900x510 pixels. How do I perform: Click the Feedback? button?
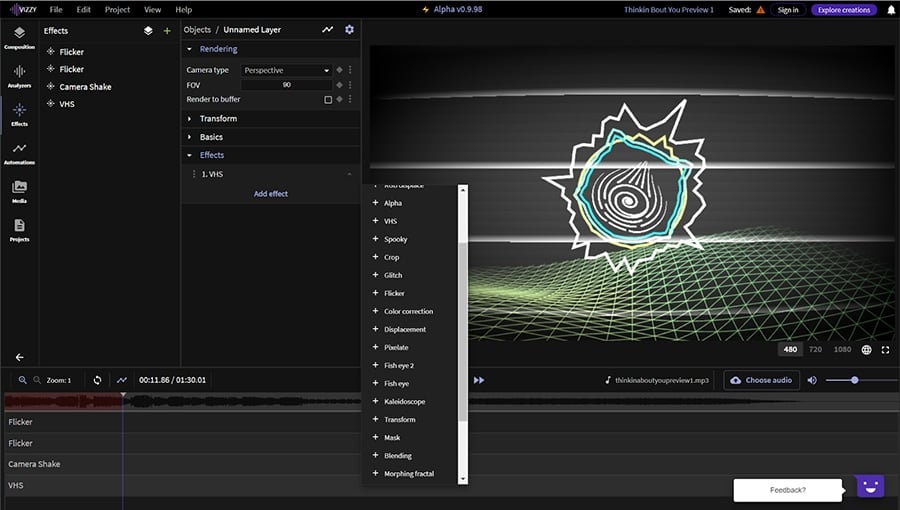(x=788, y=490)
